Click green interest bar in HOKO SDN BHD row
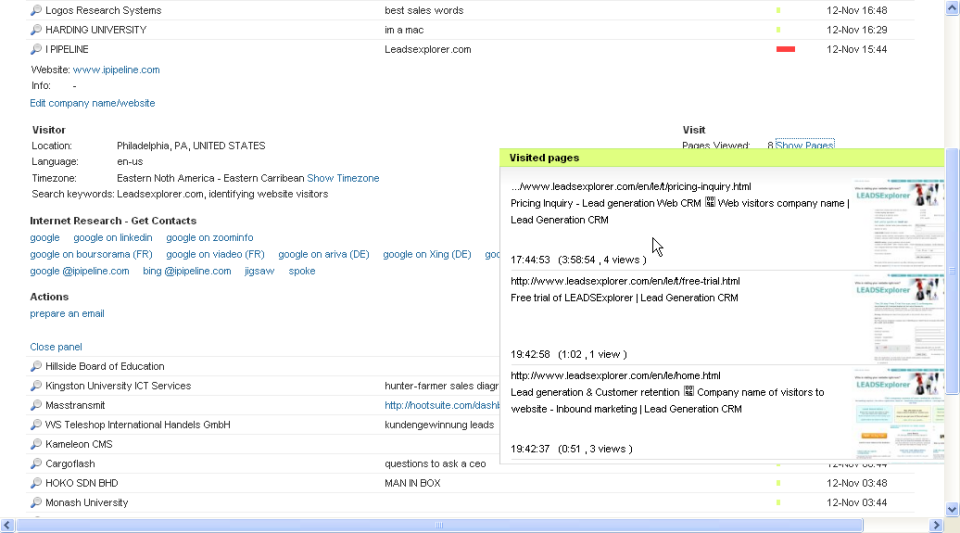This screenshot has height=533, width=960. point(779,483)
